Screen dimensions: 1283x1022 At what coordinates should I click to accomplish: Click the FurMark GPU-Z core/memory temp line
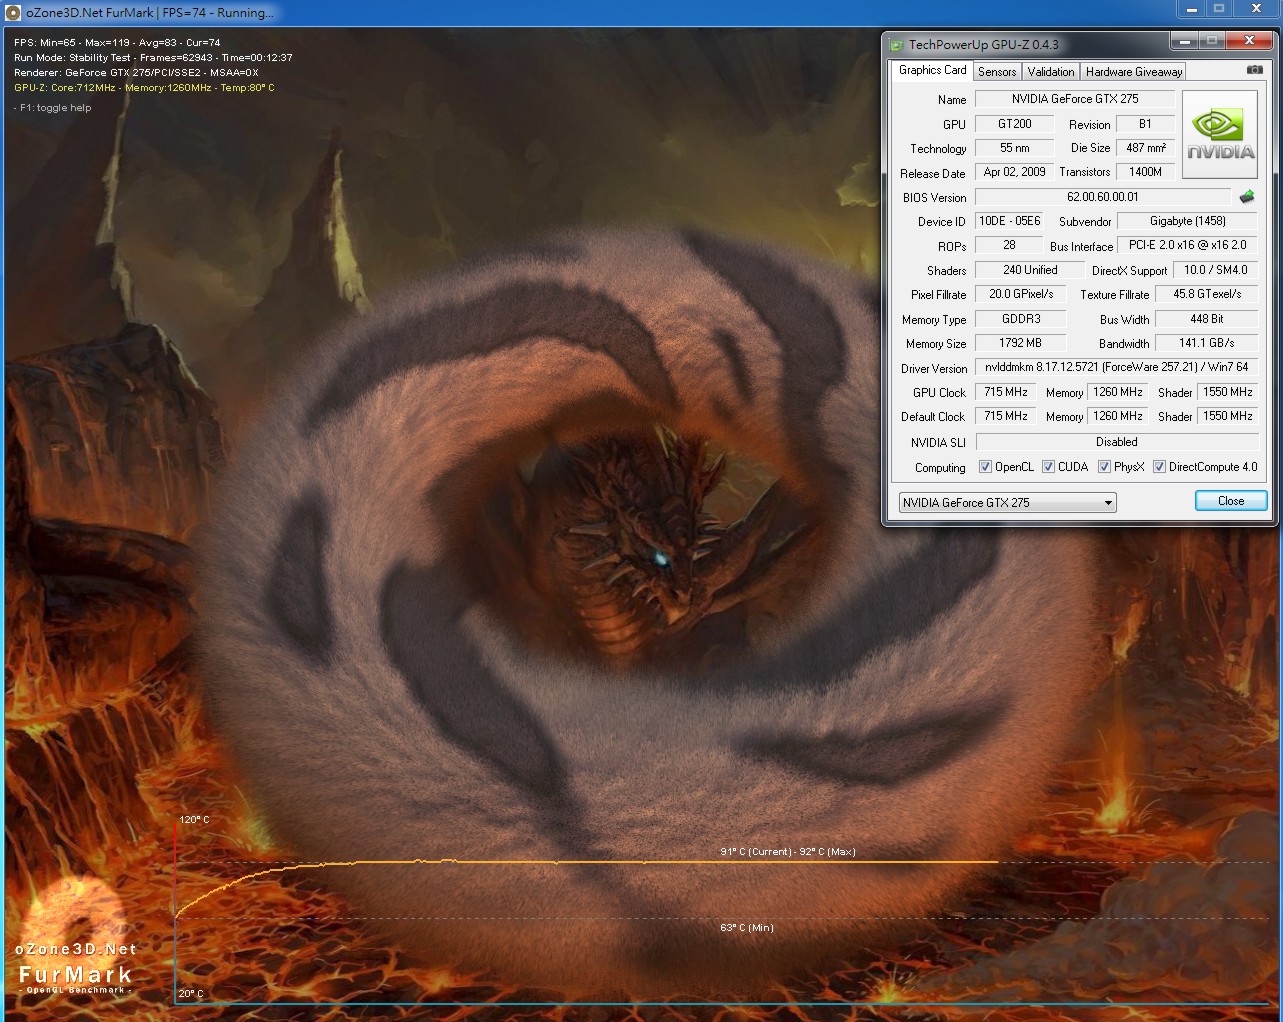[144, 88]
